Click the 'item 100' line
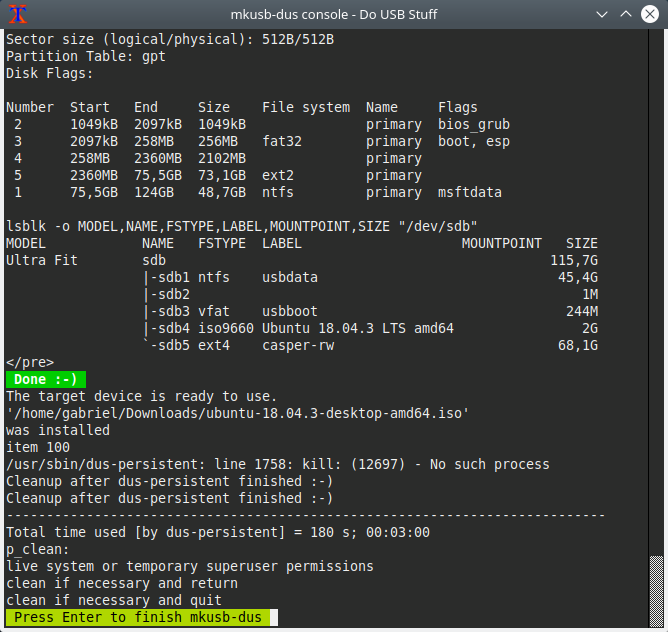668x632 pixels. [x=38, y=447]
